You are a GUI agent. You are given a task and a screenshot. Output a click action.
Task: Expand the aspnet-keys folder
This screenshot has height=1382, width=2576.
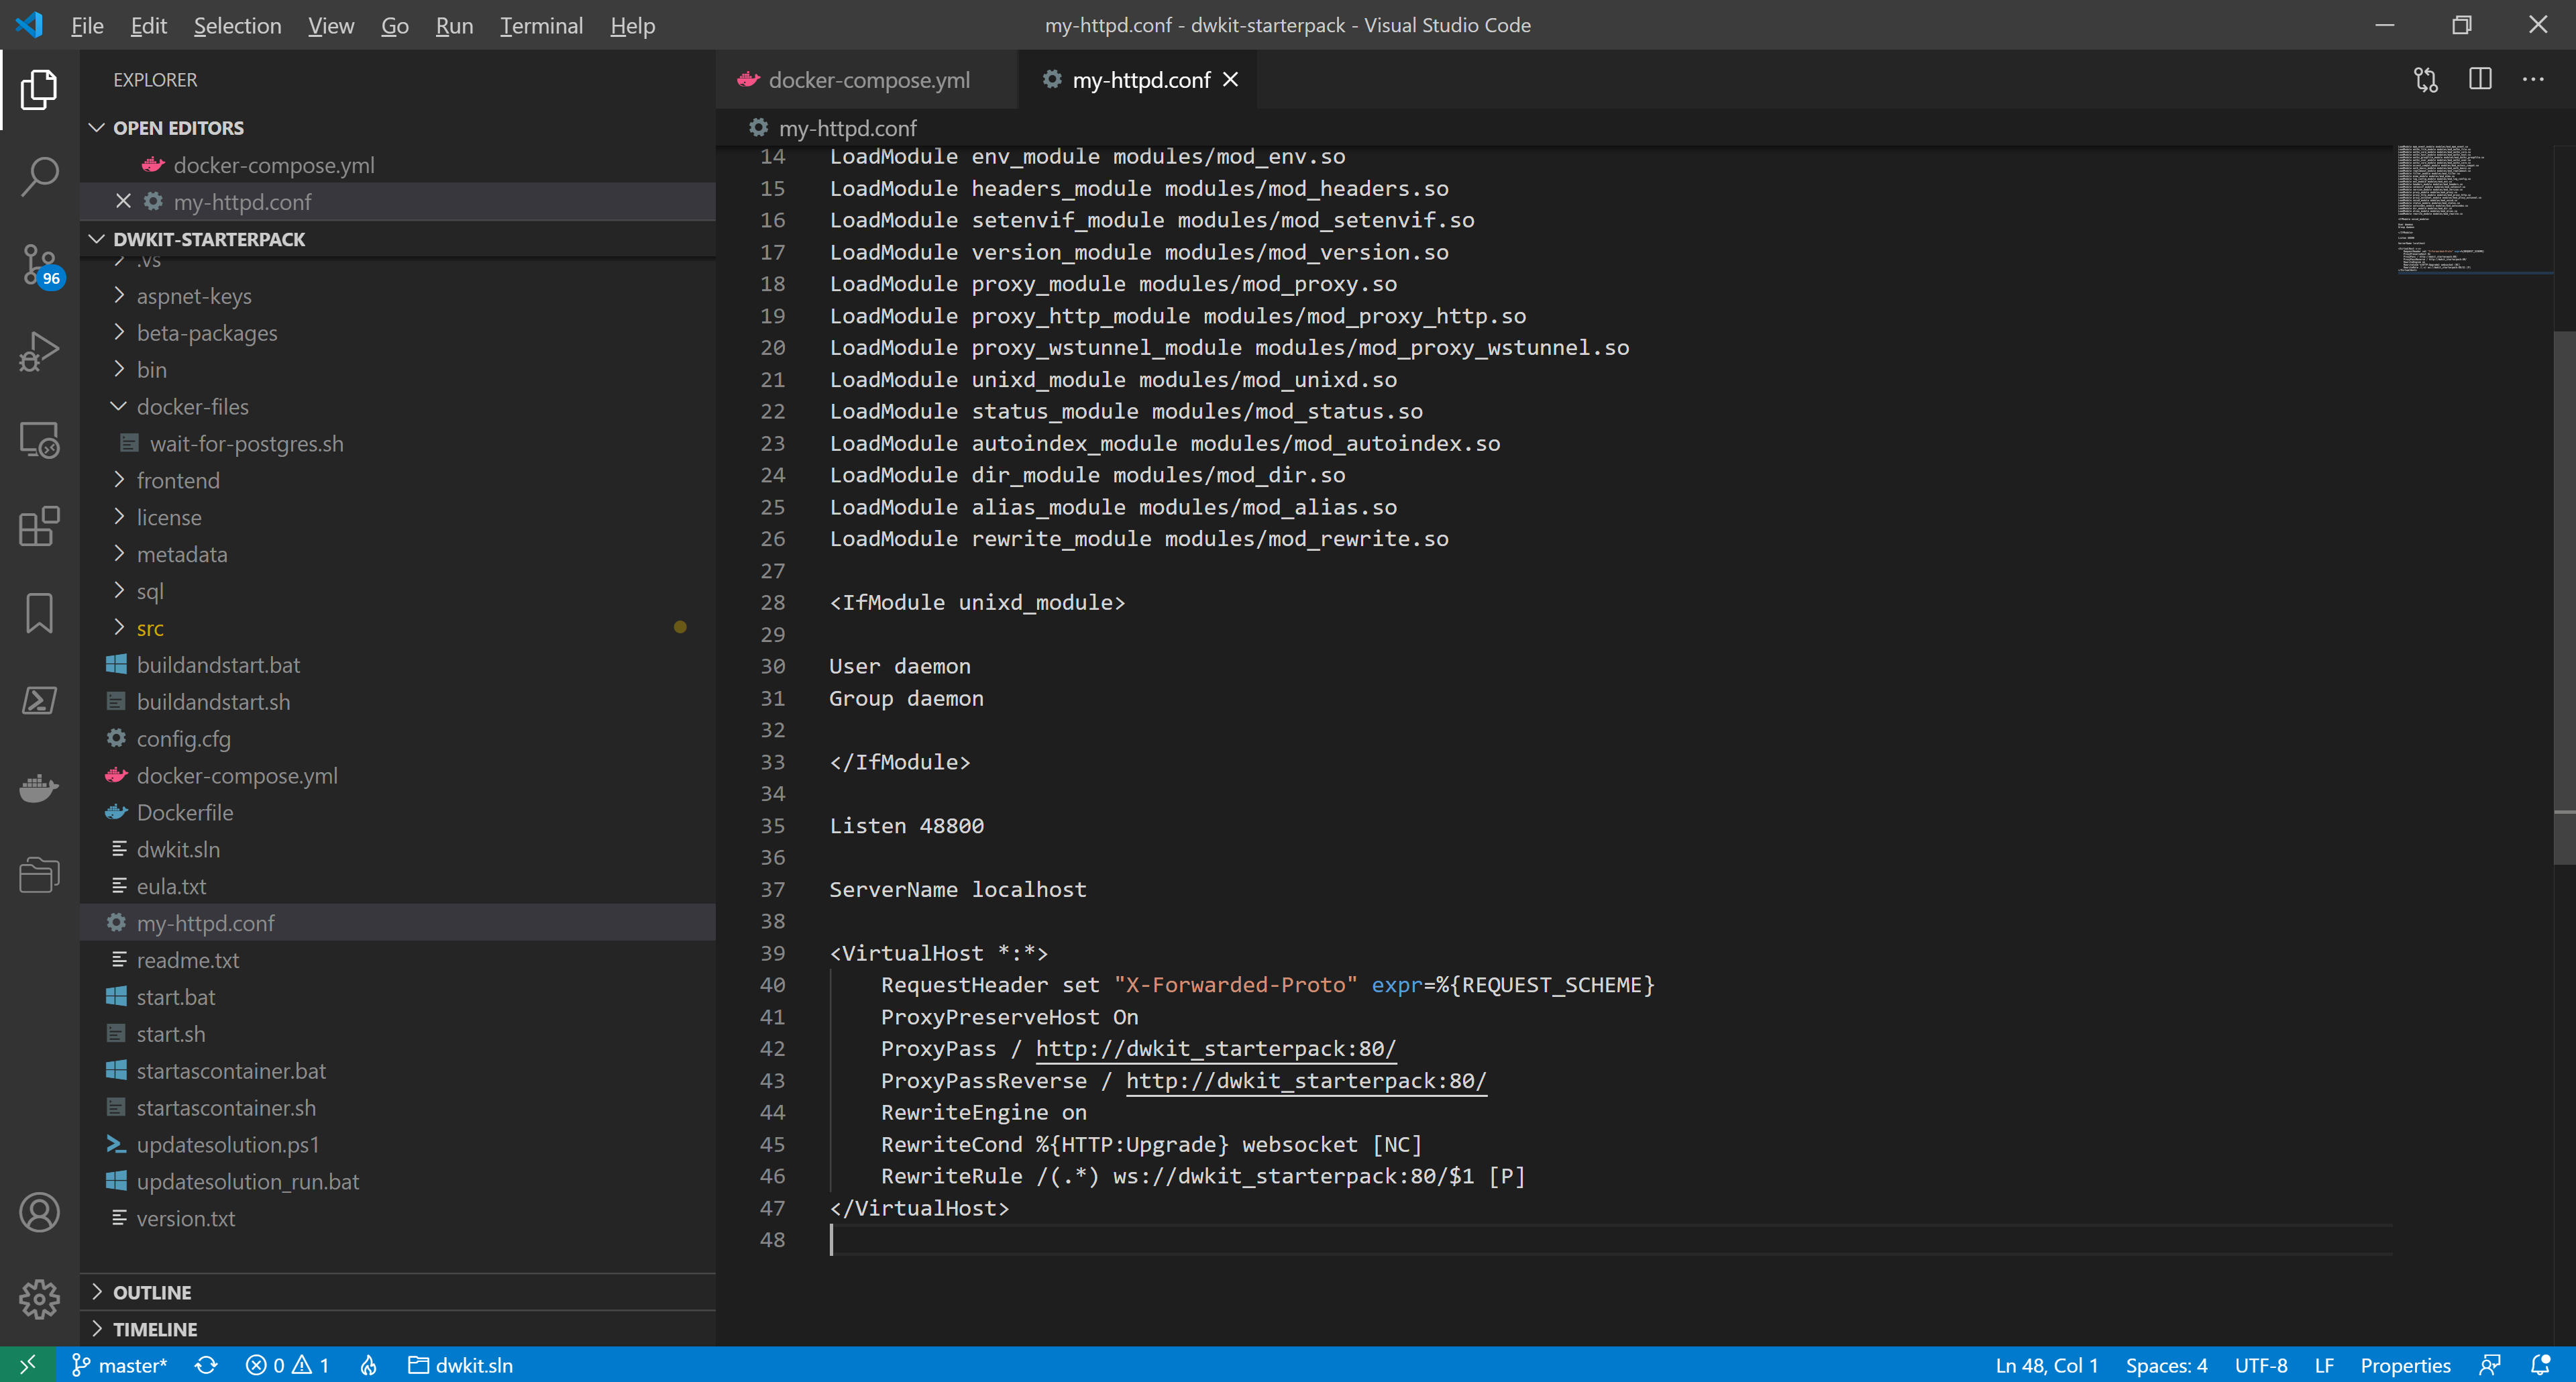click(x=194, y=296)
